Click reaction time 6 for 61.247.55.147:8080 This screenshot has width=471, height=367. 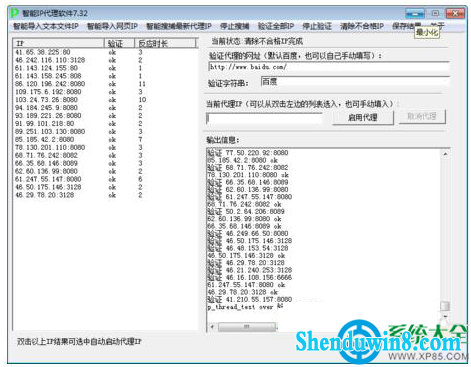[140, 179]
